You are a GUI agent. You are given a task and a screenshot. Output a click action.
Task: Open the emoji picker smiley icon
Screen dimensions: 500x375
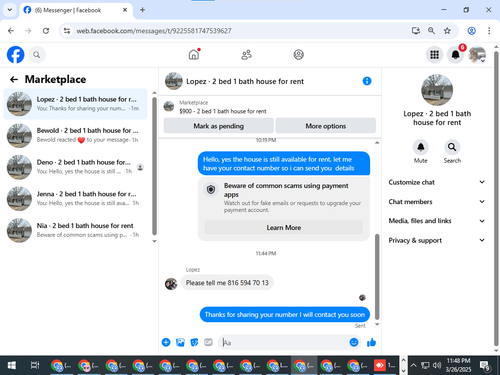[354, 342]
